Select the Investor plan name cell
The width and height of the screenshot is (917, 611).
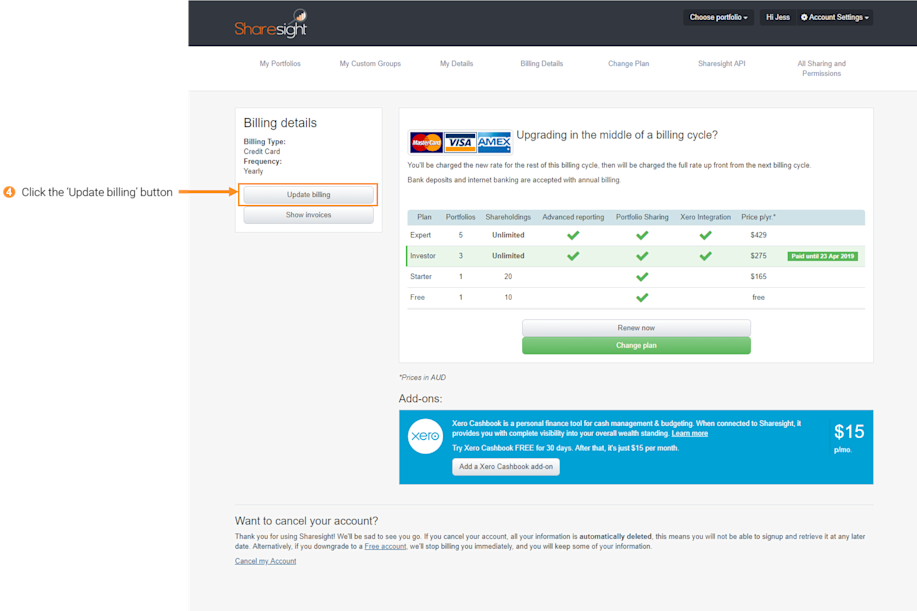(x=423, y=256)
